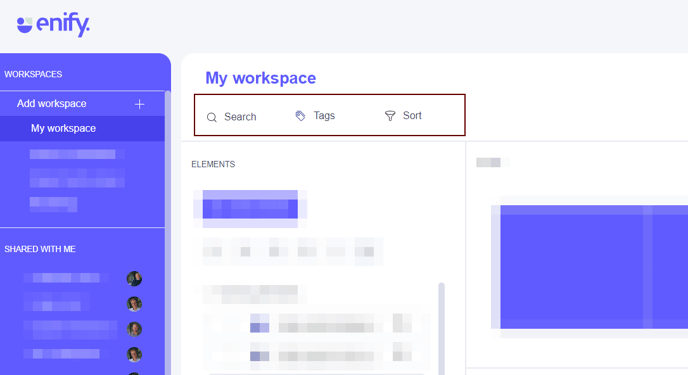
Task: Open the large purple preview thumbnail
Action: 594,267
